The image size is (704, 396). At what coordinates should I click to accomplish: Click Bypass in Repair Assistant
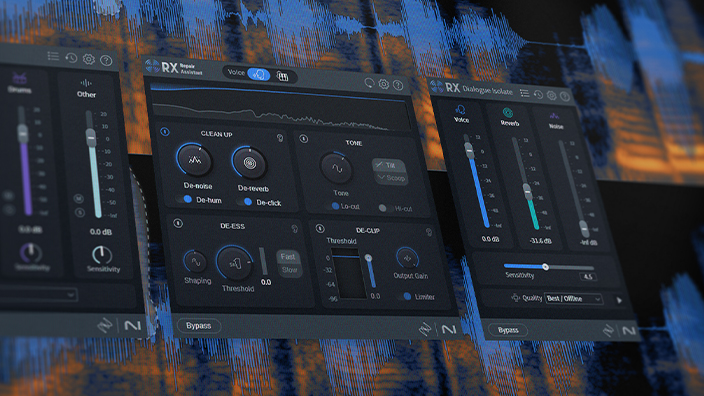pos(198,326)
